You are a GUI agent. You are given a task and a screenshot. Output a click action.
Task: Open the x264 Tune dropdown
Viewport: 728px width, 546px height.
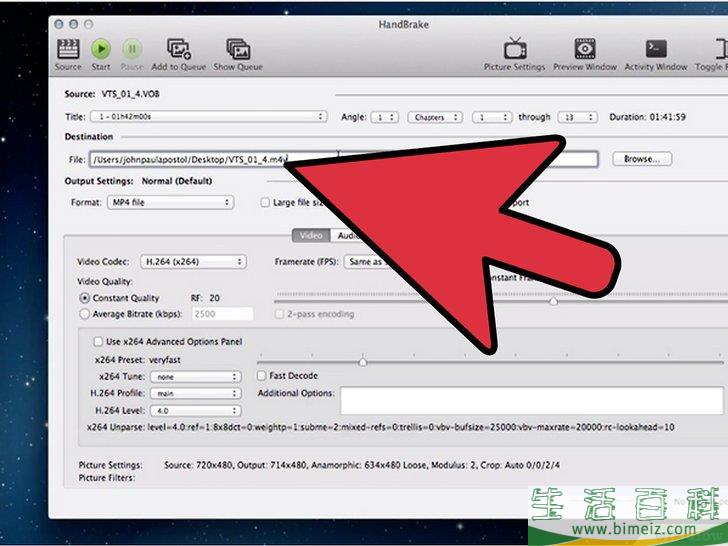[x=195, y=377]
